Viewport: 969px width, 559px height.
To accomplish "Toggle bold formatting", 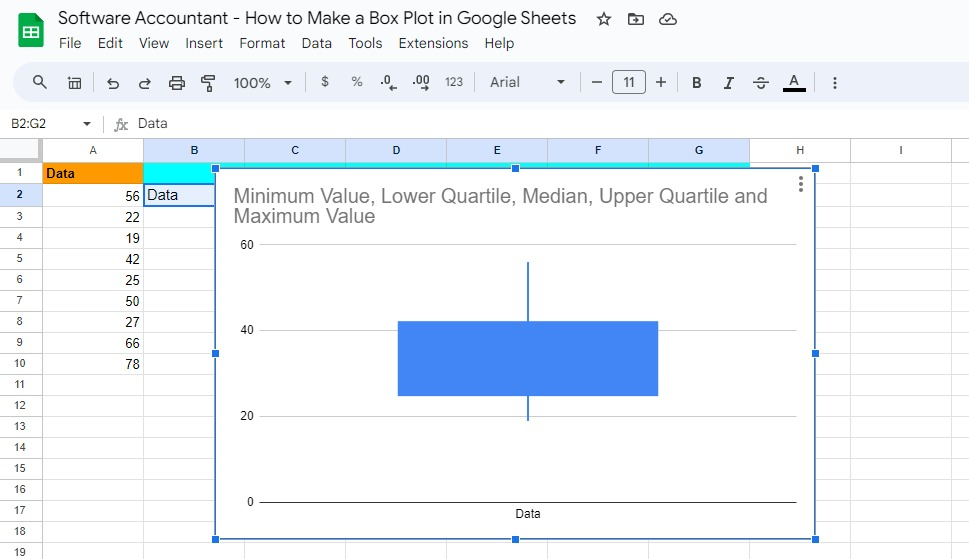I will (696, 83).
